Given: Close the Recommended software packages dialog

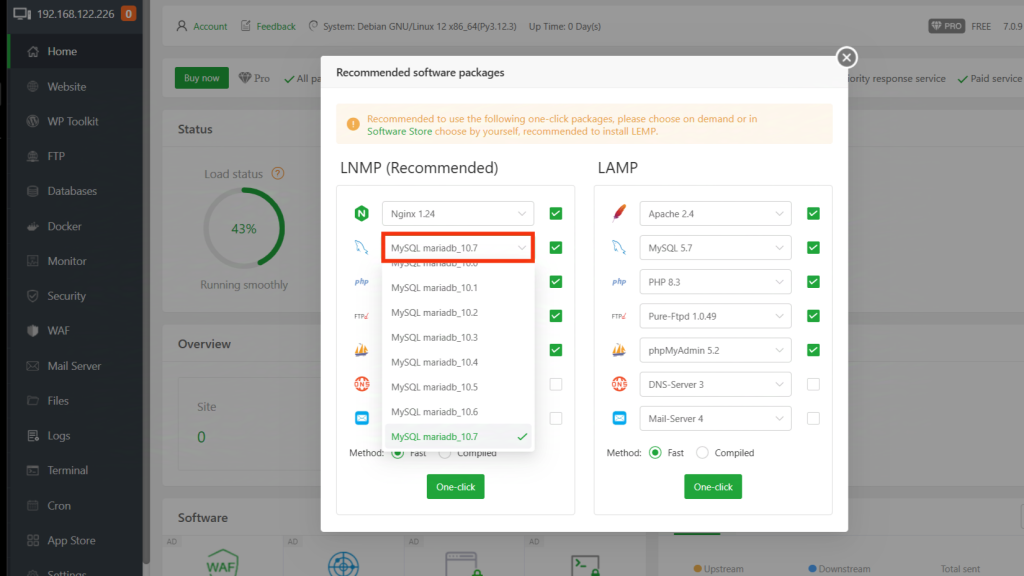Looking at the screenshot, I should 846,57.
